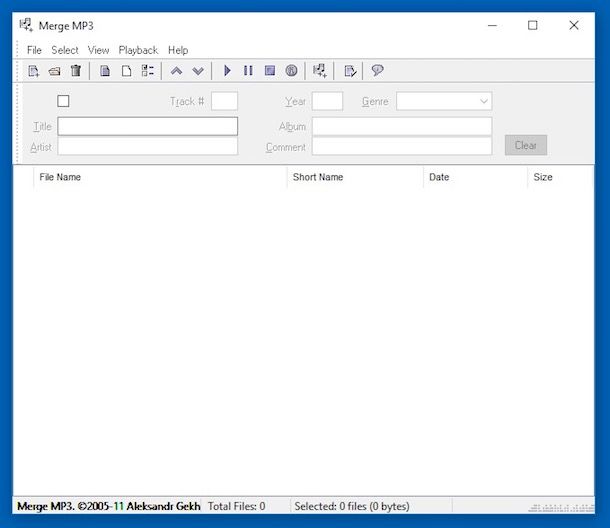Click into the Artist input field
Viewport: 610px width, 528px height.
pos(147,146)
